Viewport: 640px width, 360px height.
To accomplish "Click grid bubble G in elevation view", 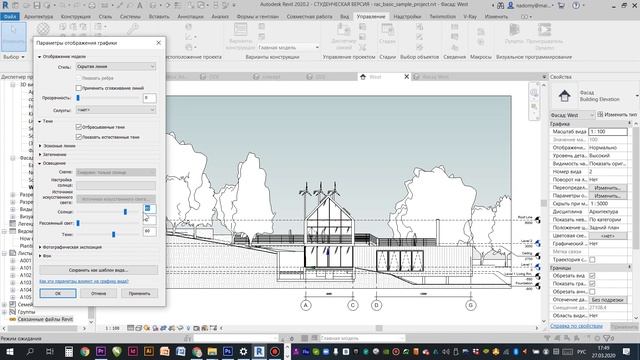I will coord(471,305).
